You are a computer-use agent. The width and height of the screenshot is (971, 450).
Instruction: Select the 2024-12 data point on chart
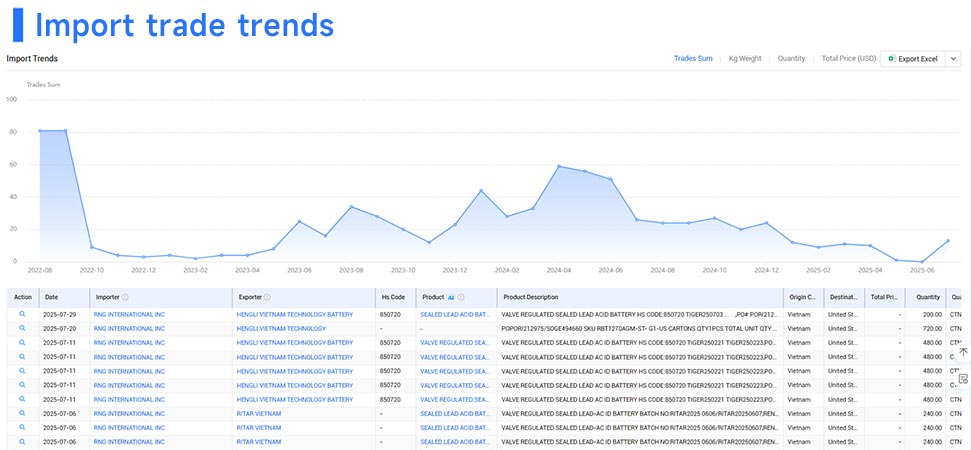(767, 223)
